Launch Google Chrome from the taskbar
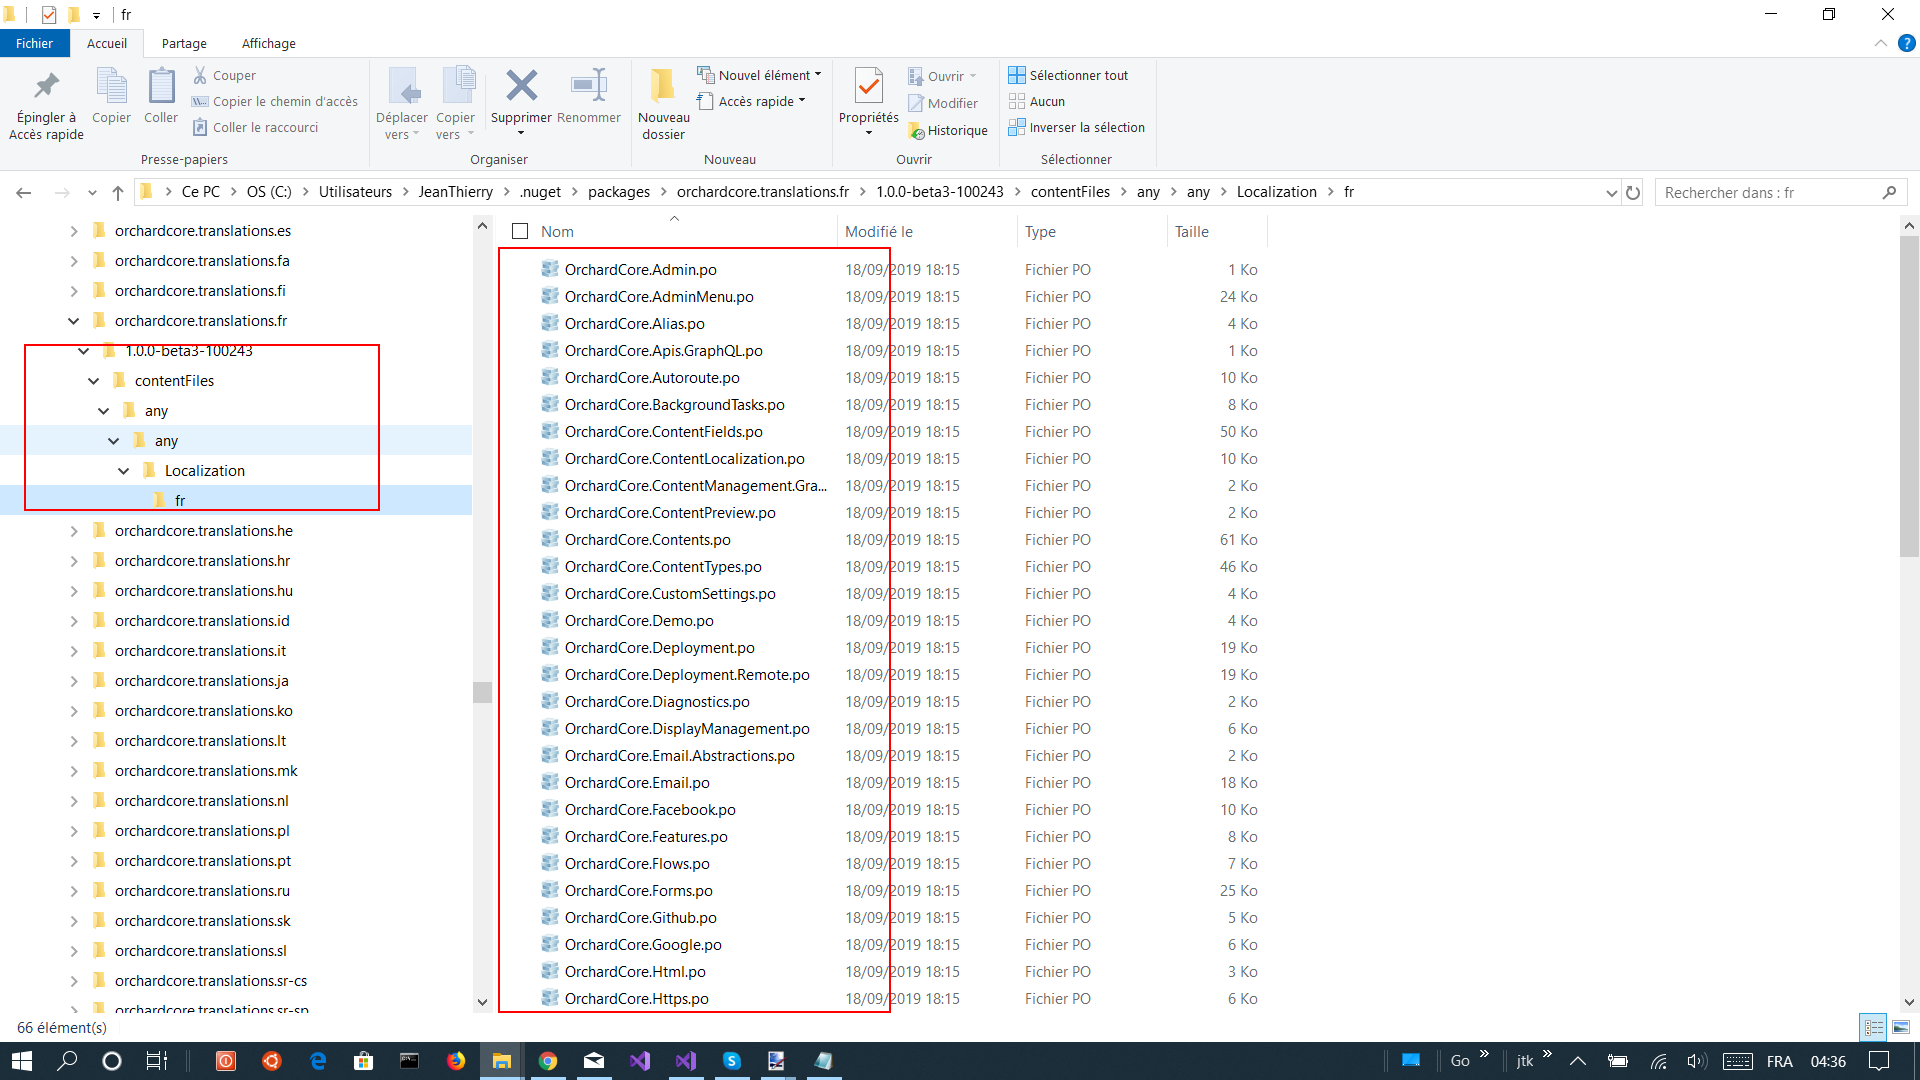Image resolution: width=1920 pixels, height=1080 pixels. point(548,1061)
